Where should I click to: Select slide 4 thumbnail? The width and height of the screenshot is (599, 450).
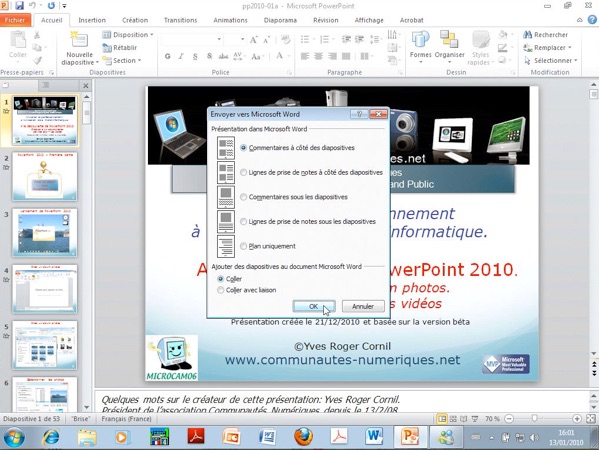[x=45, y=289]
